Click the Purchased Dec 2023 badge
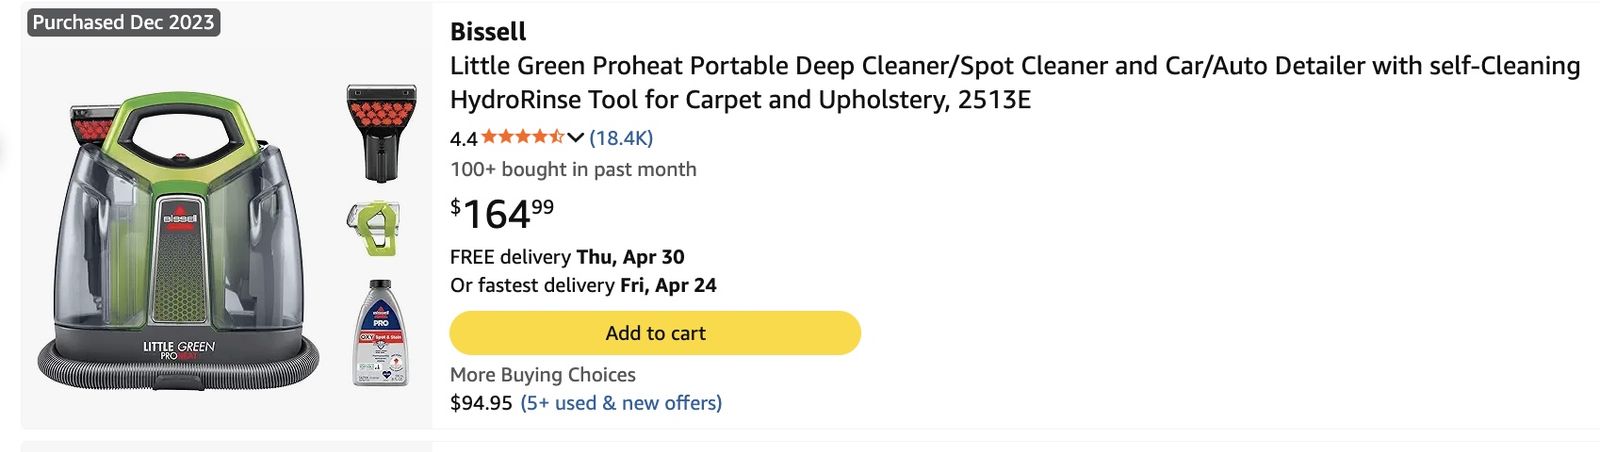1600x452 pixels. point(123,22)
